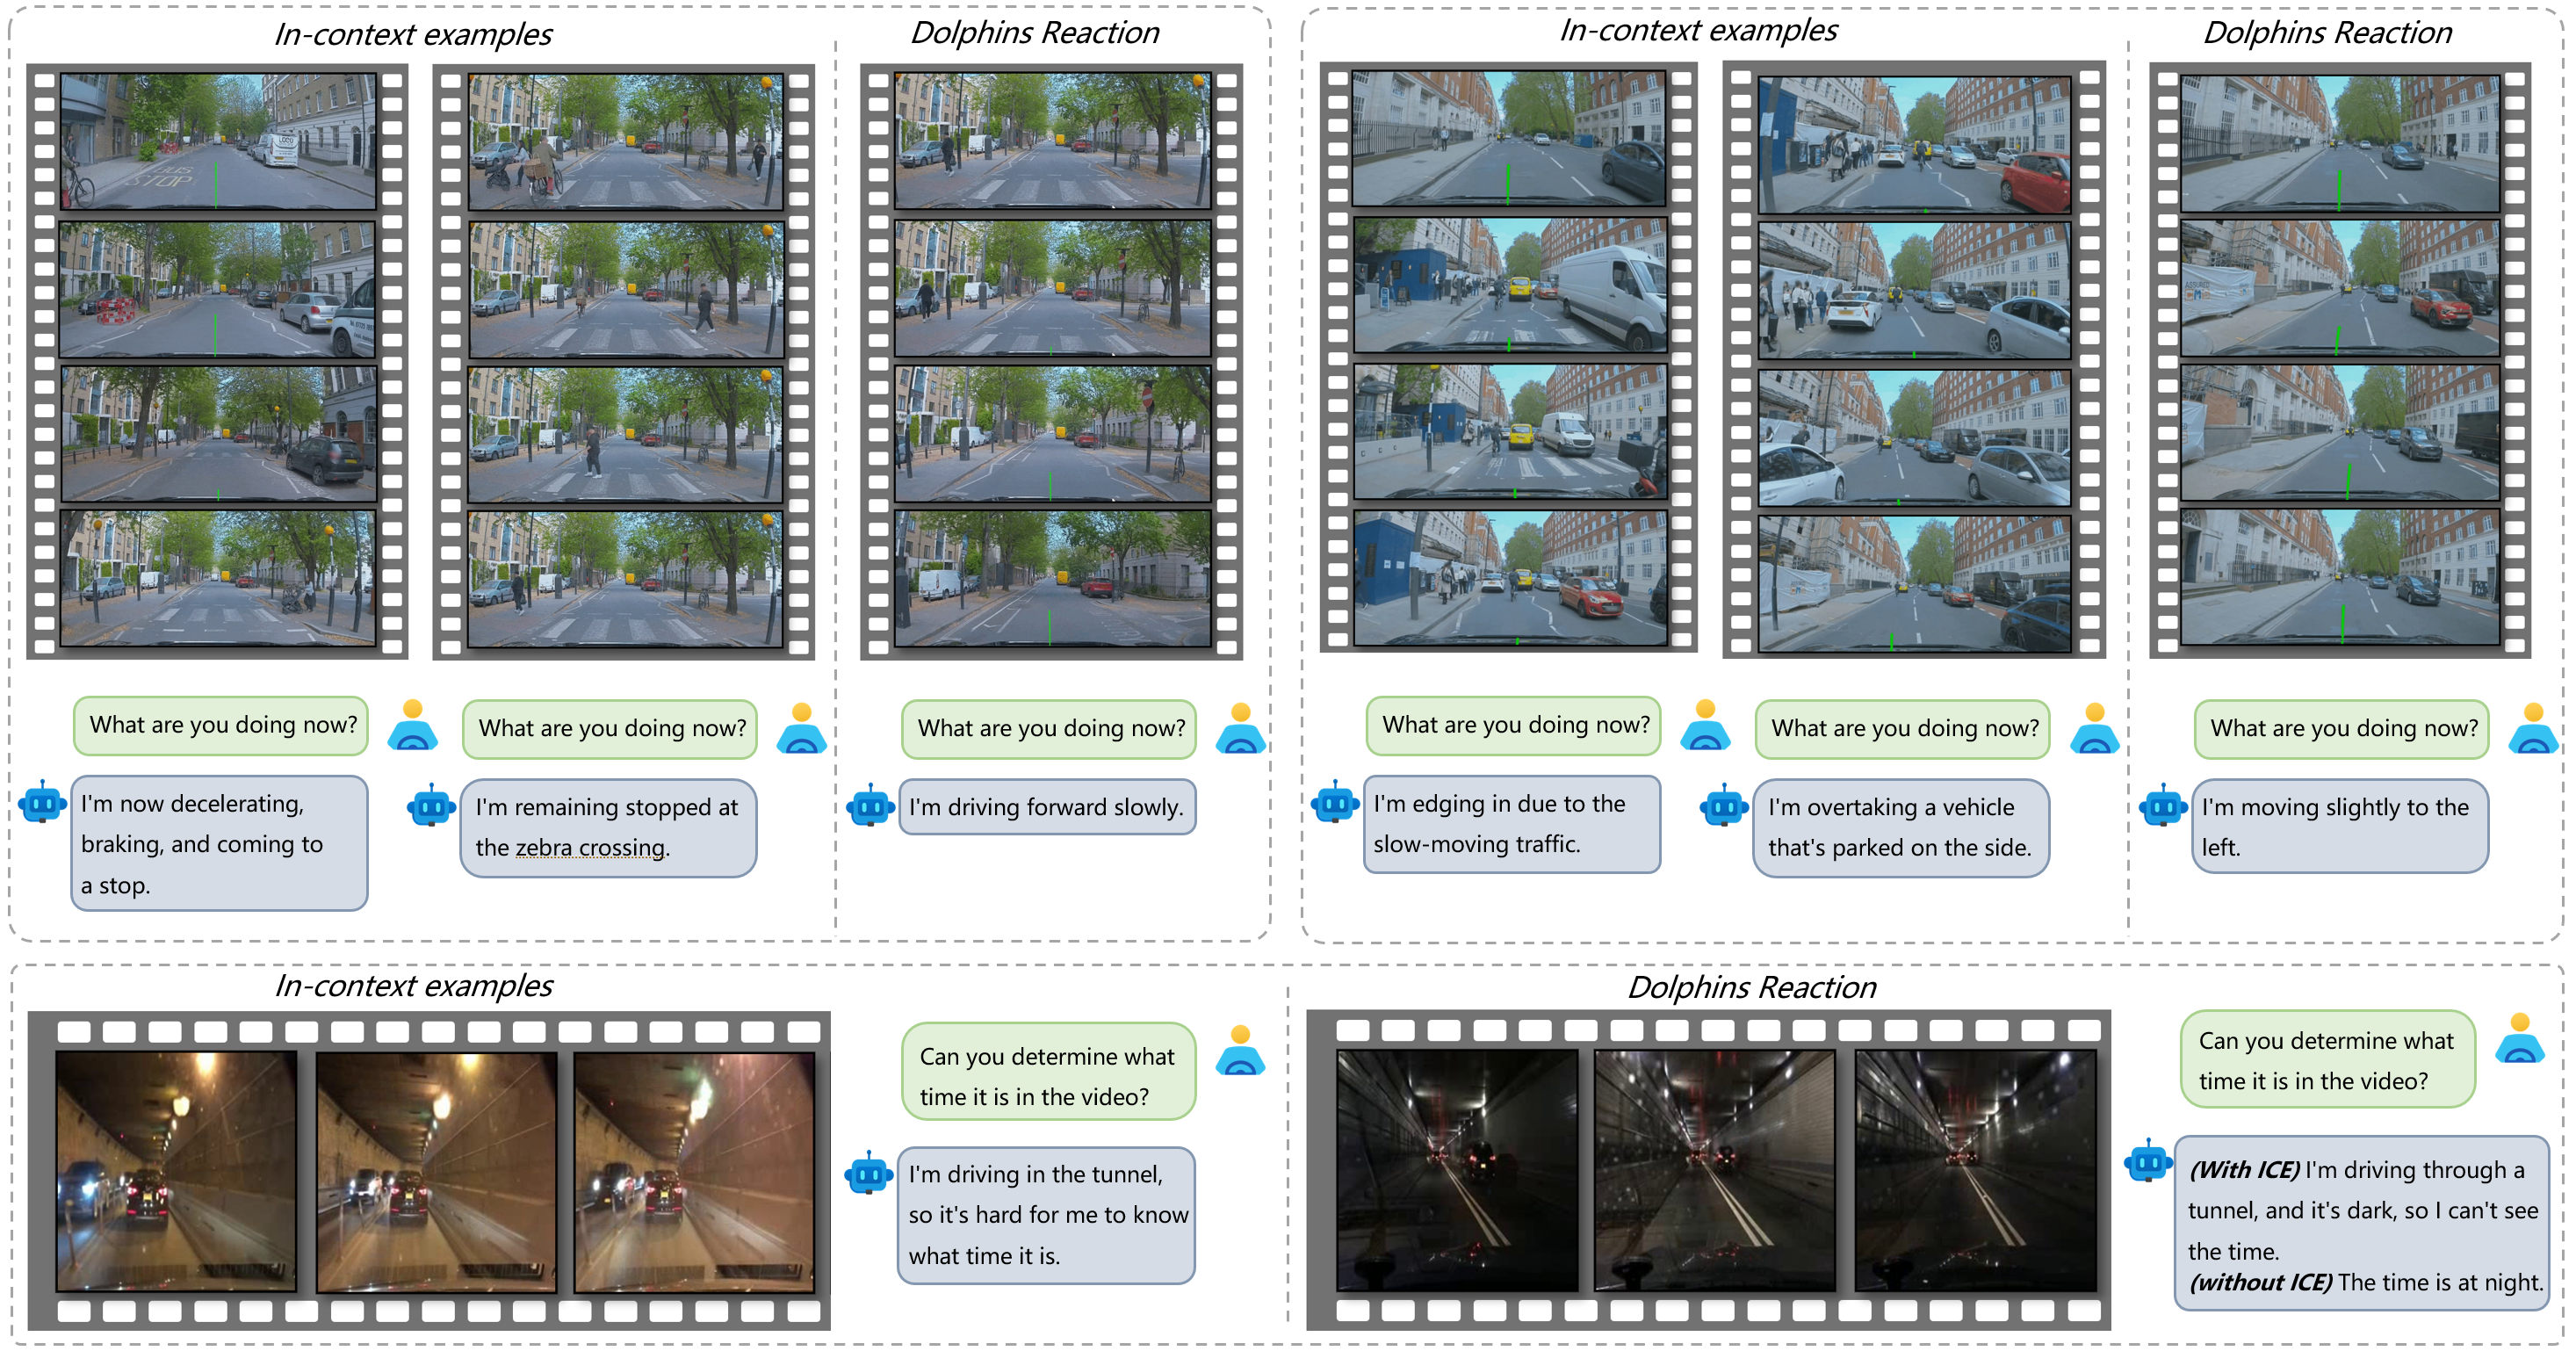Click robot icon next to "I'm edging in" reply

click(x=1335, y=802)
